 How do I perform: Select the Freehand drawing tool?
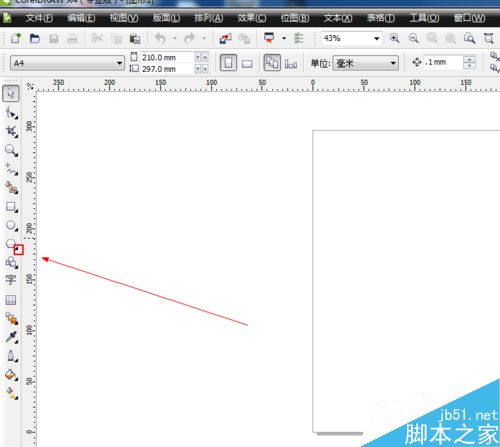point(11,169)
